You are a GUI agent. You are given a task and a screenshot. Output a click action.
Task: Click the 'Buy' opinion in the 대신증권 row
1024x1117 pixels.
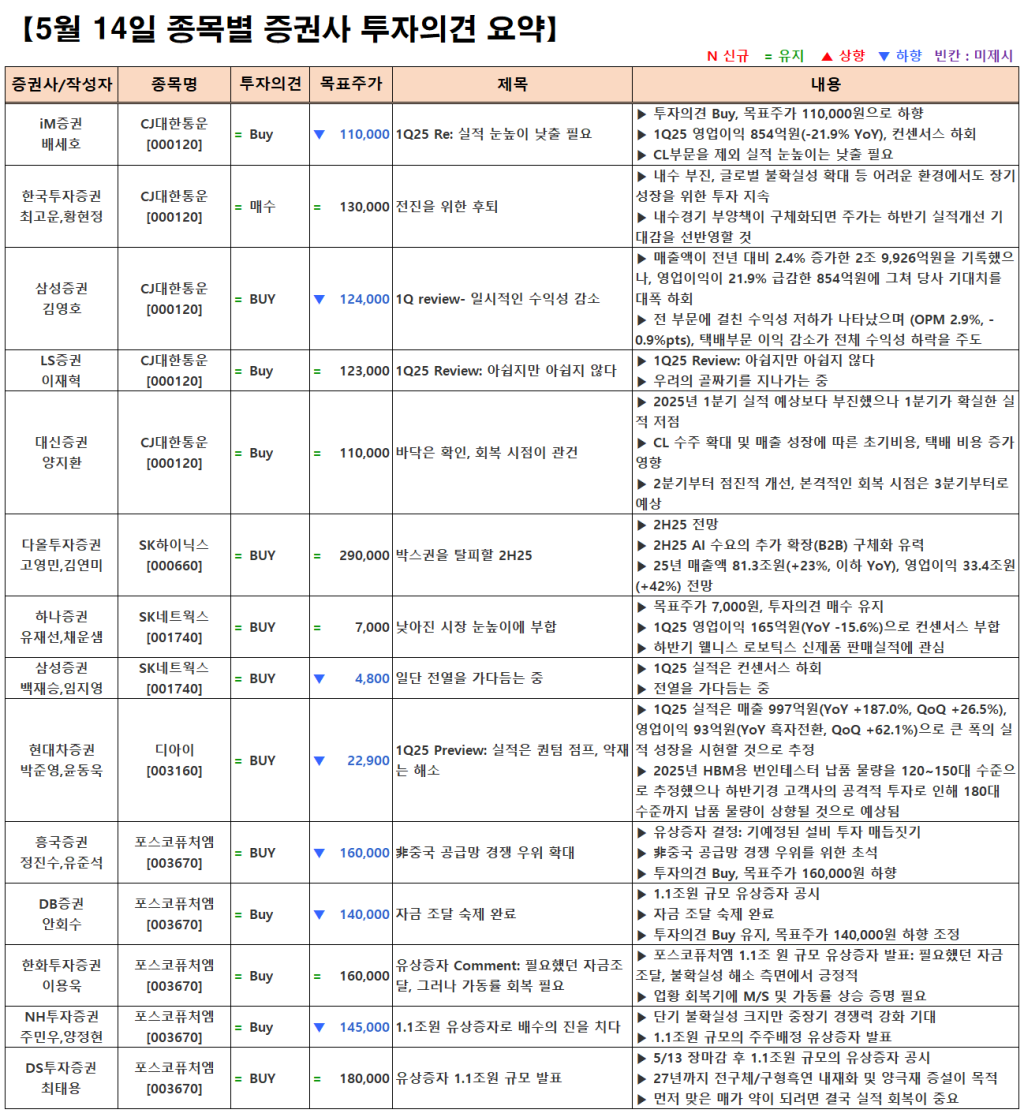262,453
